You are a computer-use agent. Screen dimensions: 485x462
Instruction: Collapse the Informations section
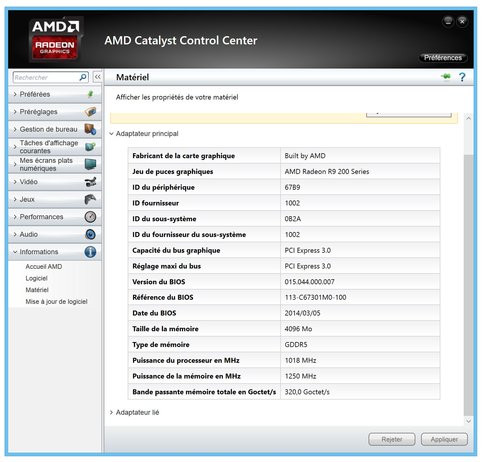click(x=55, y=252)
